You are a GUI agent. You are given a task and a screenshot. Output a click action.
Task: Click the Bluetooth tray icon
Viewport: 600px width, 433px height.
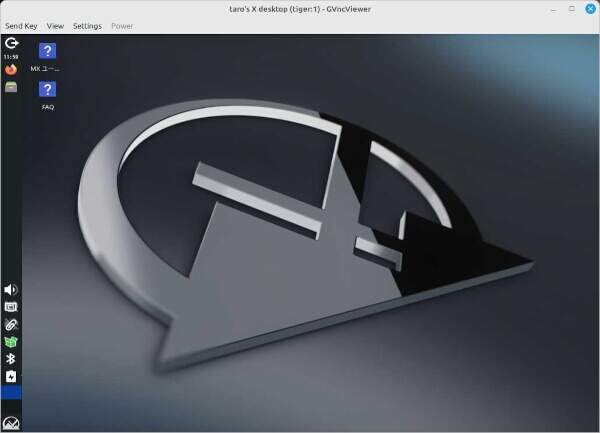[x=11, y=359]
